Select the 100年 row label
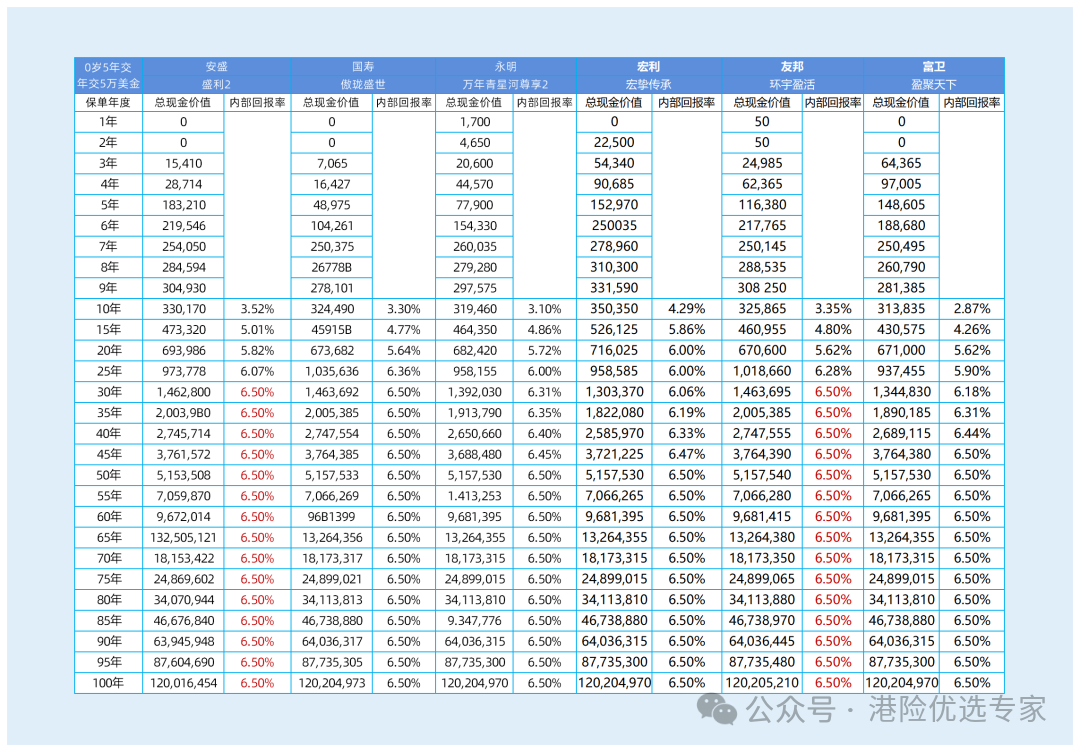This screenshot has height=752, width=1080. tap(108, 683)
